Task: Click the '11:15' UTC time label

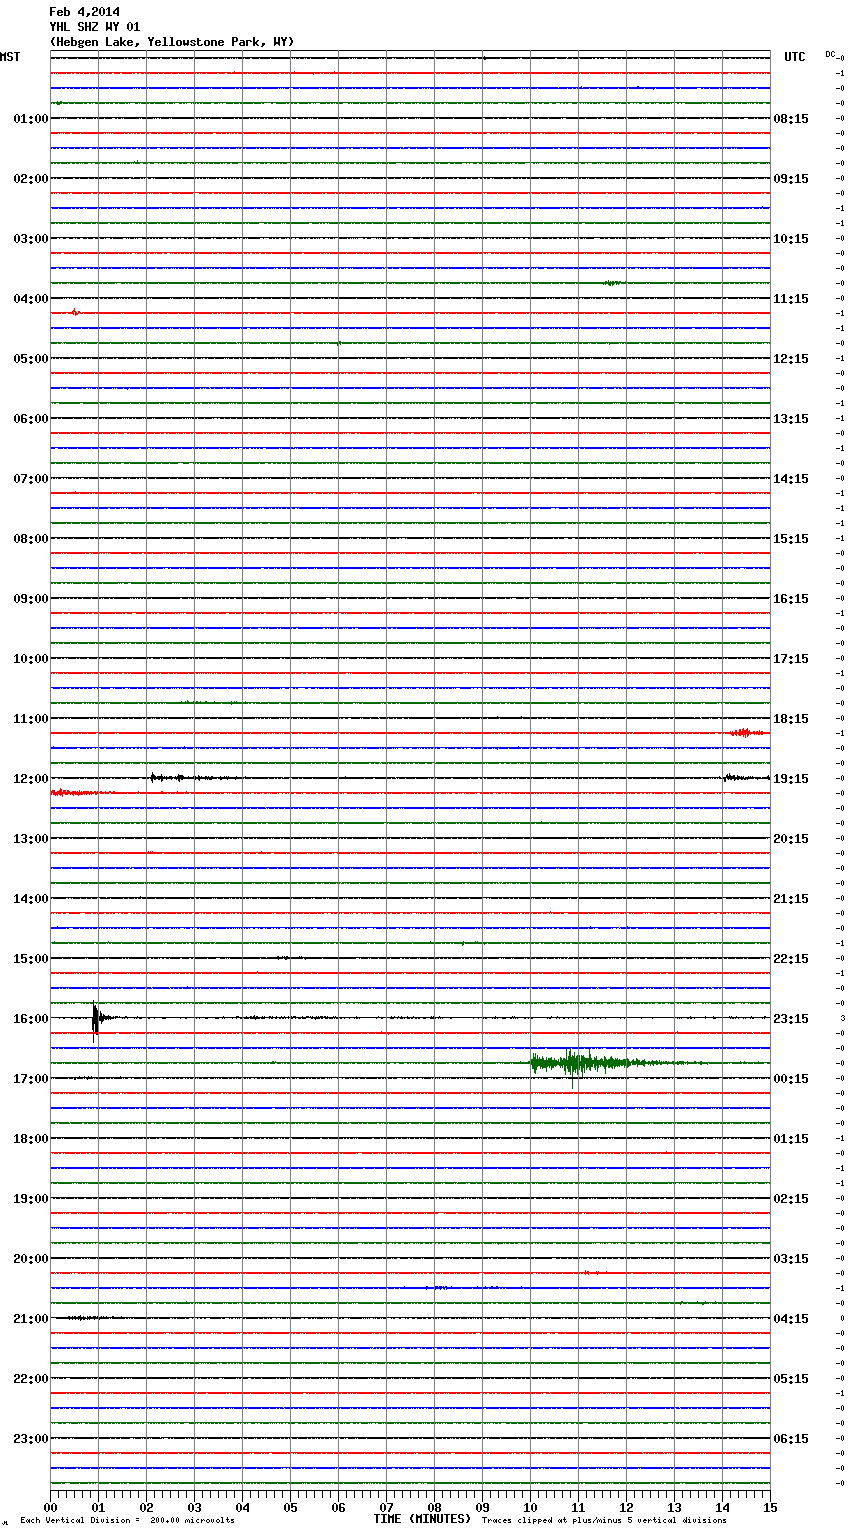Action: 791,299
